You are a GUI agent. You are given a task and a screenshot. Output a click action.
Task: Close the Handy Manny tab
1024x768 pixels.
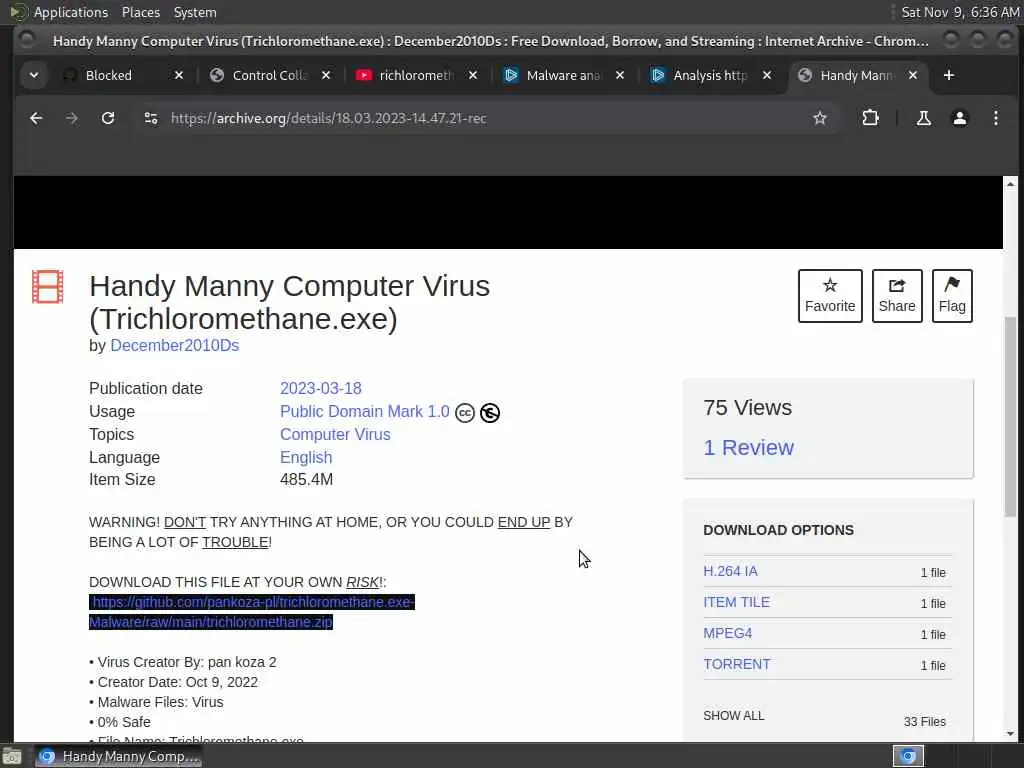[x=913, y=76]
